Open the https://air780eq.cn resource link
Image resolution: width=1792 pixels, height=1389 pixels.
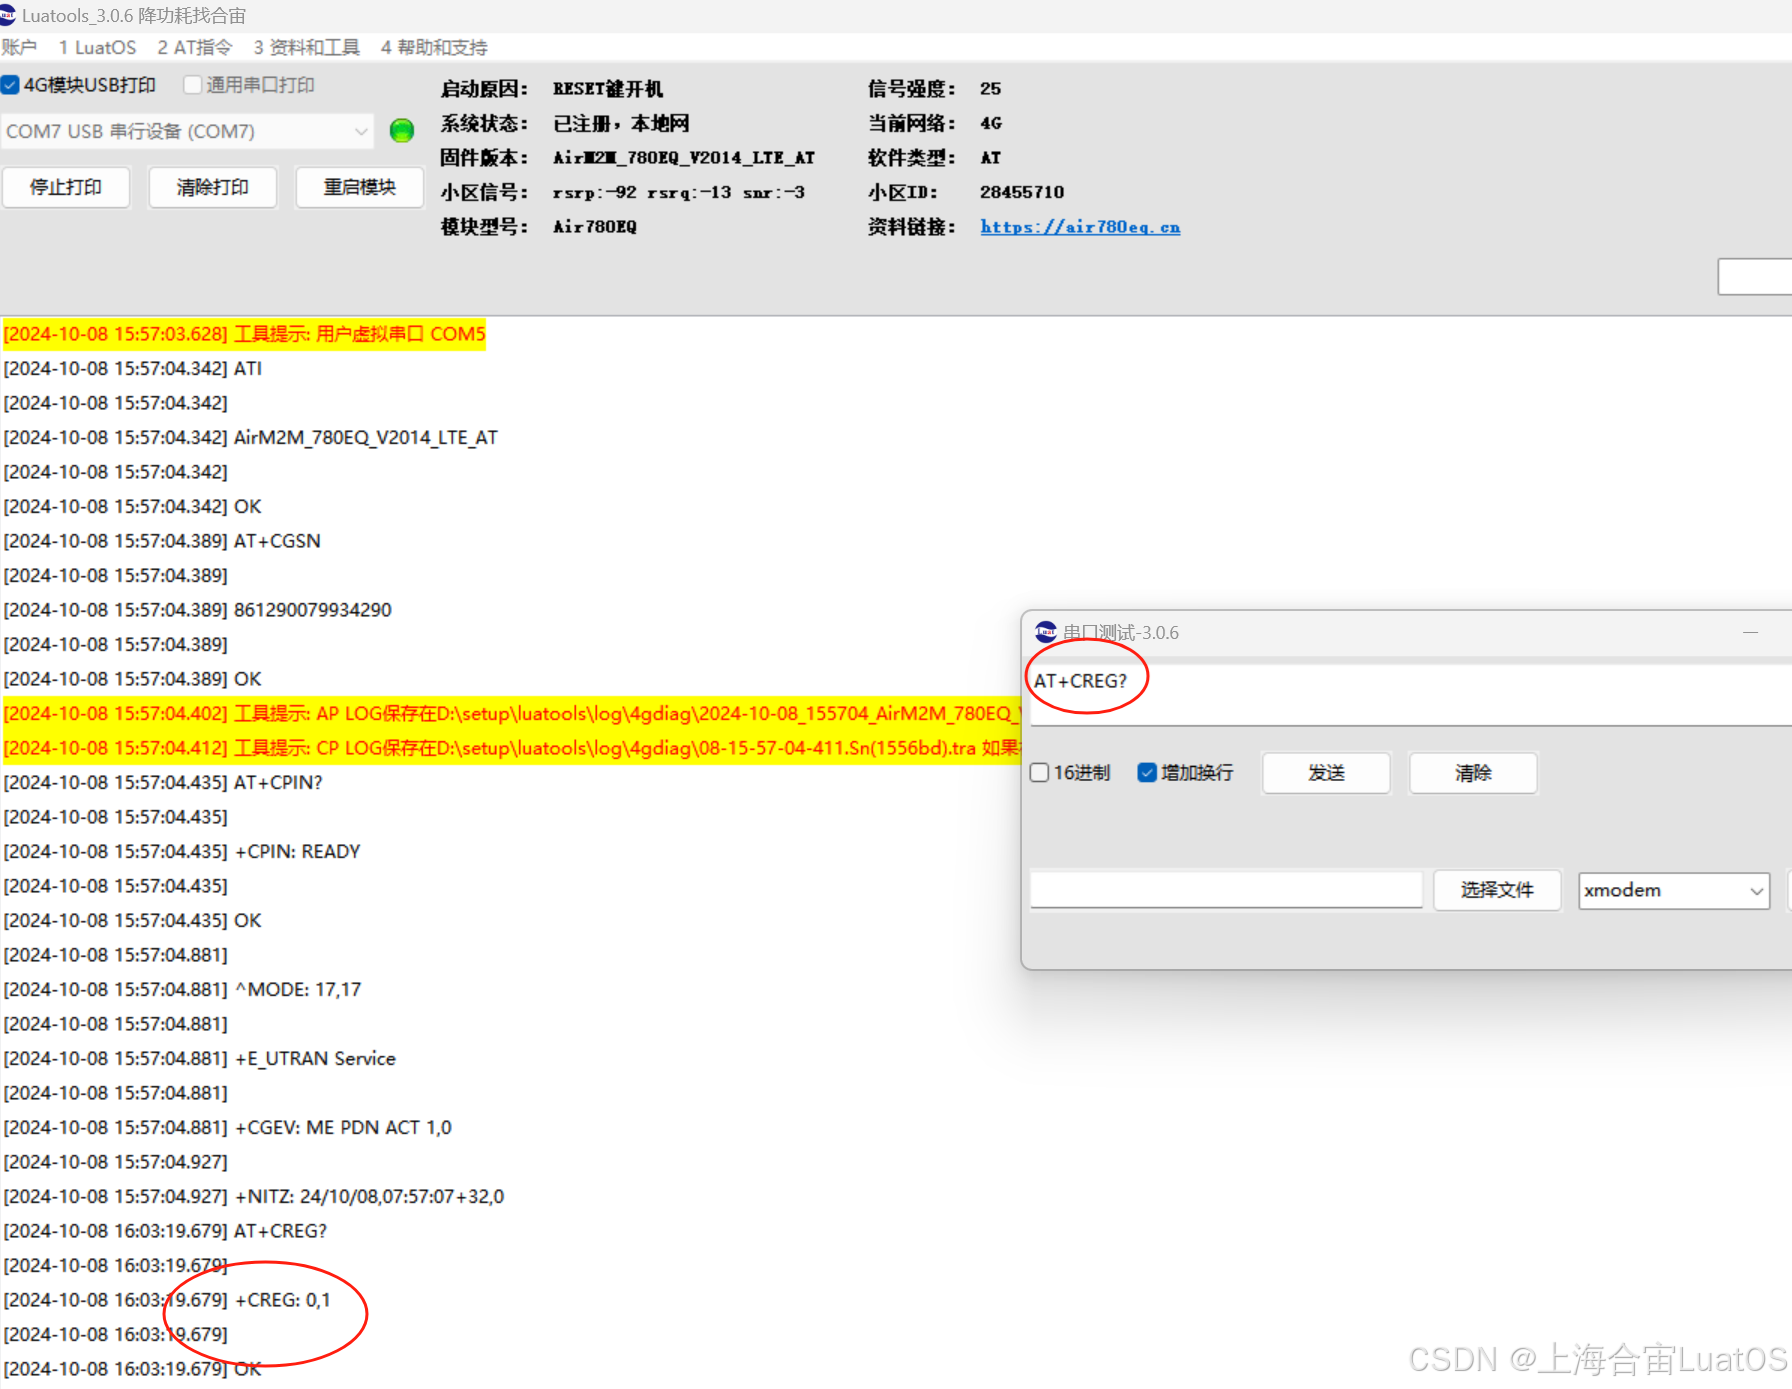point(1080,227)
